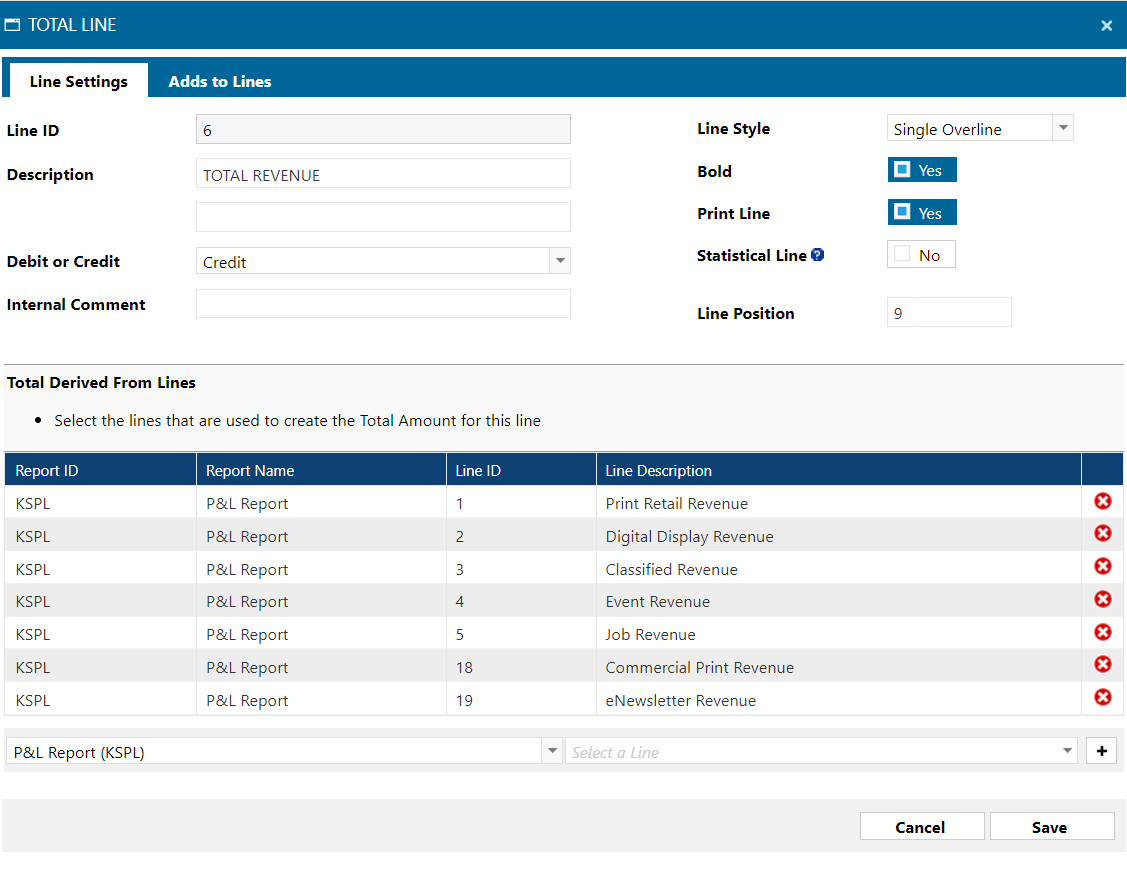The image size is (1127, 877).
Task: Remove the eNewsletter Revenue row
Action: 1103,698
